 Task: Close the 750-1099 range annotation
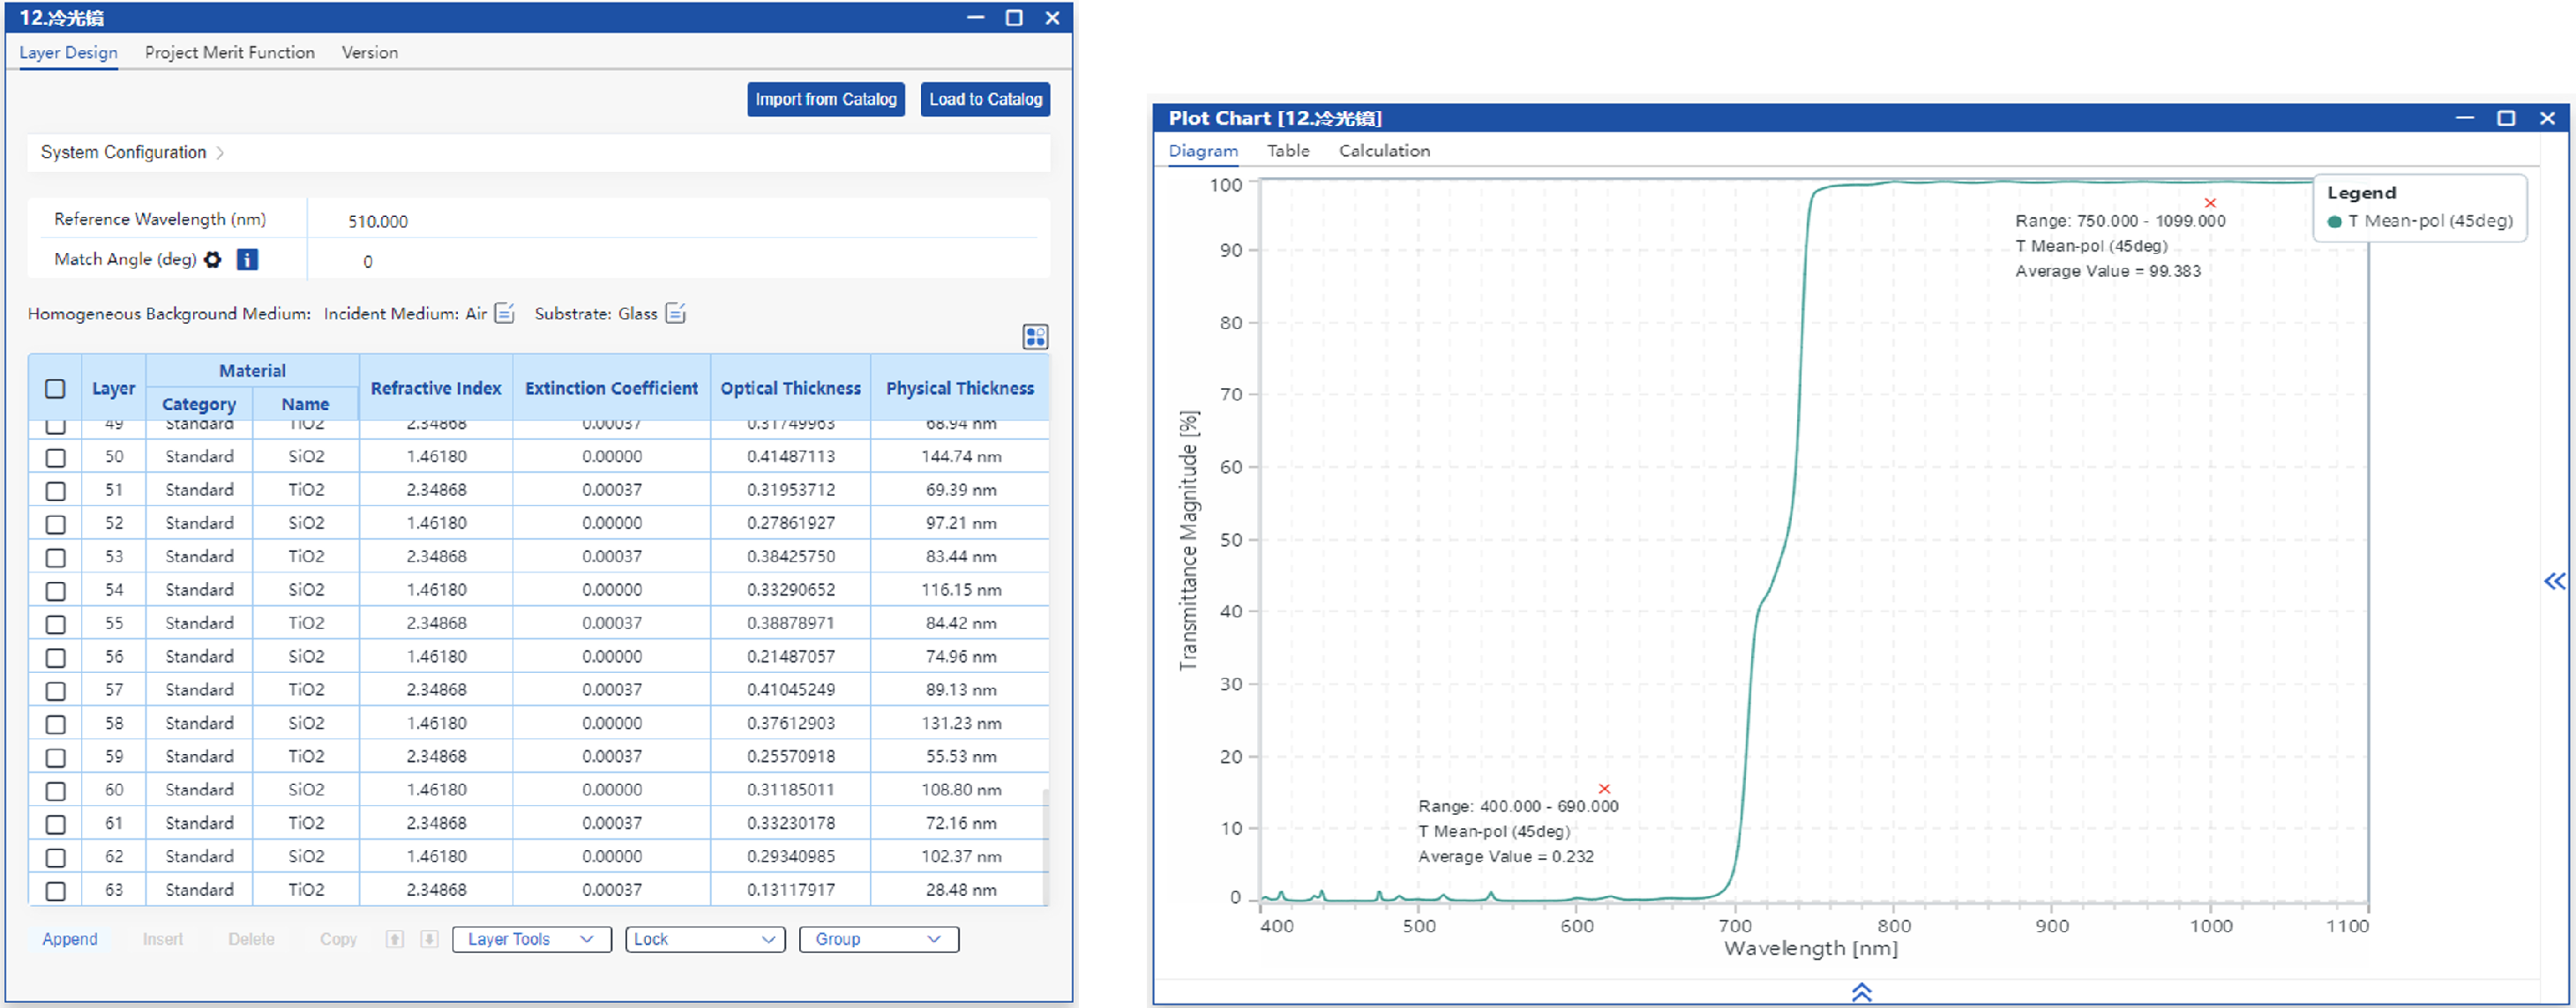click(2210, 203)
